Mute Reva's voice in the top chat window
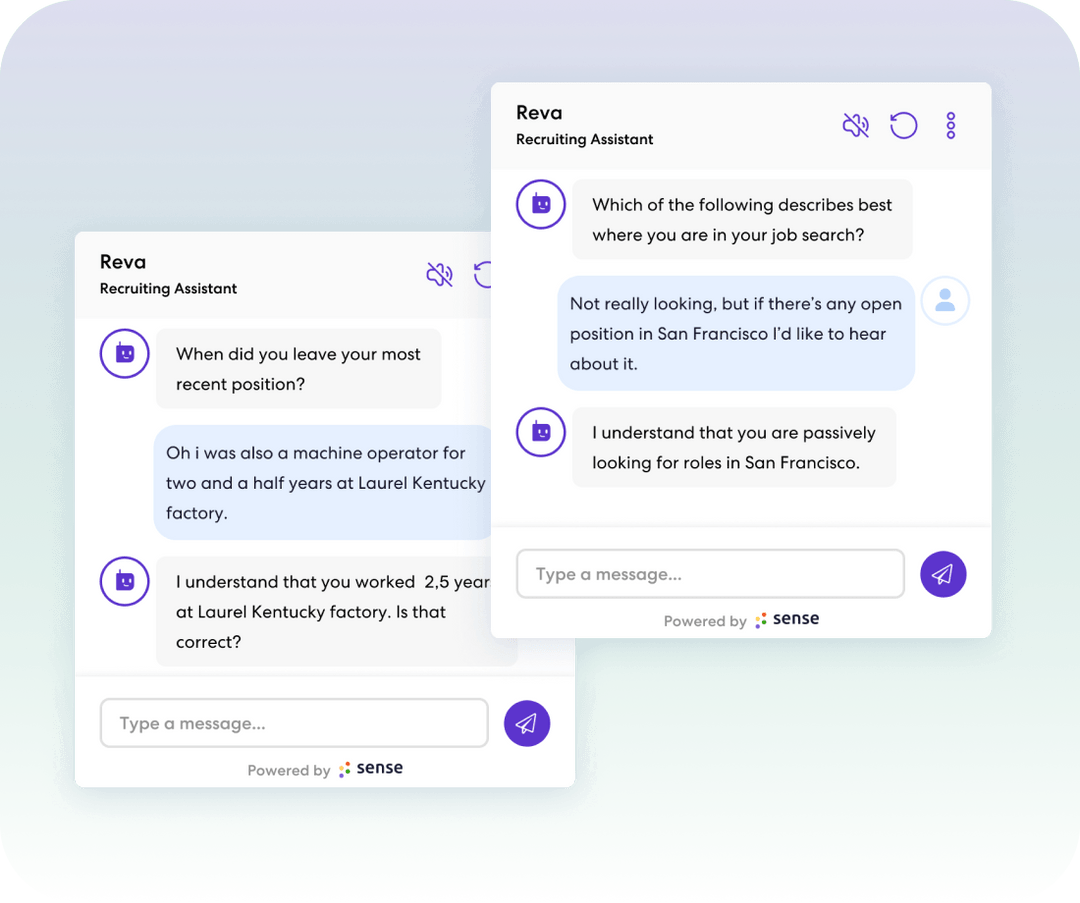 click(x=856, y=125)
